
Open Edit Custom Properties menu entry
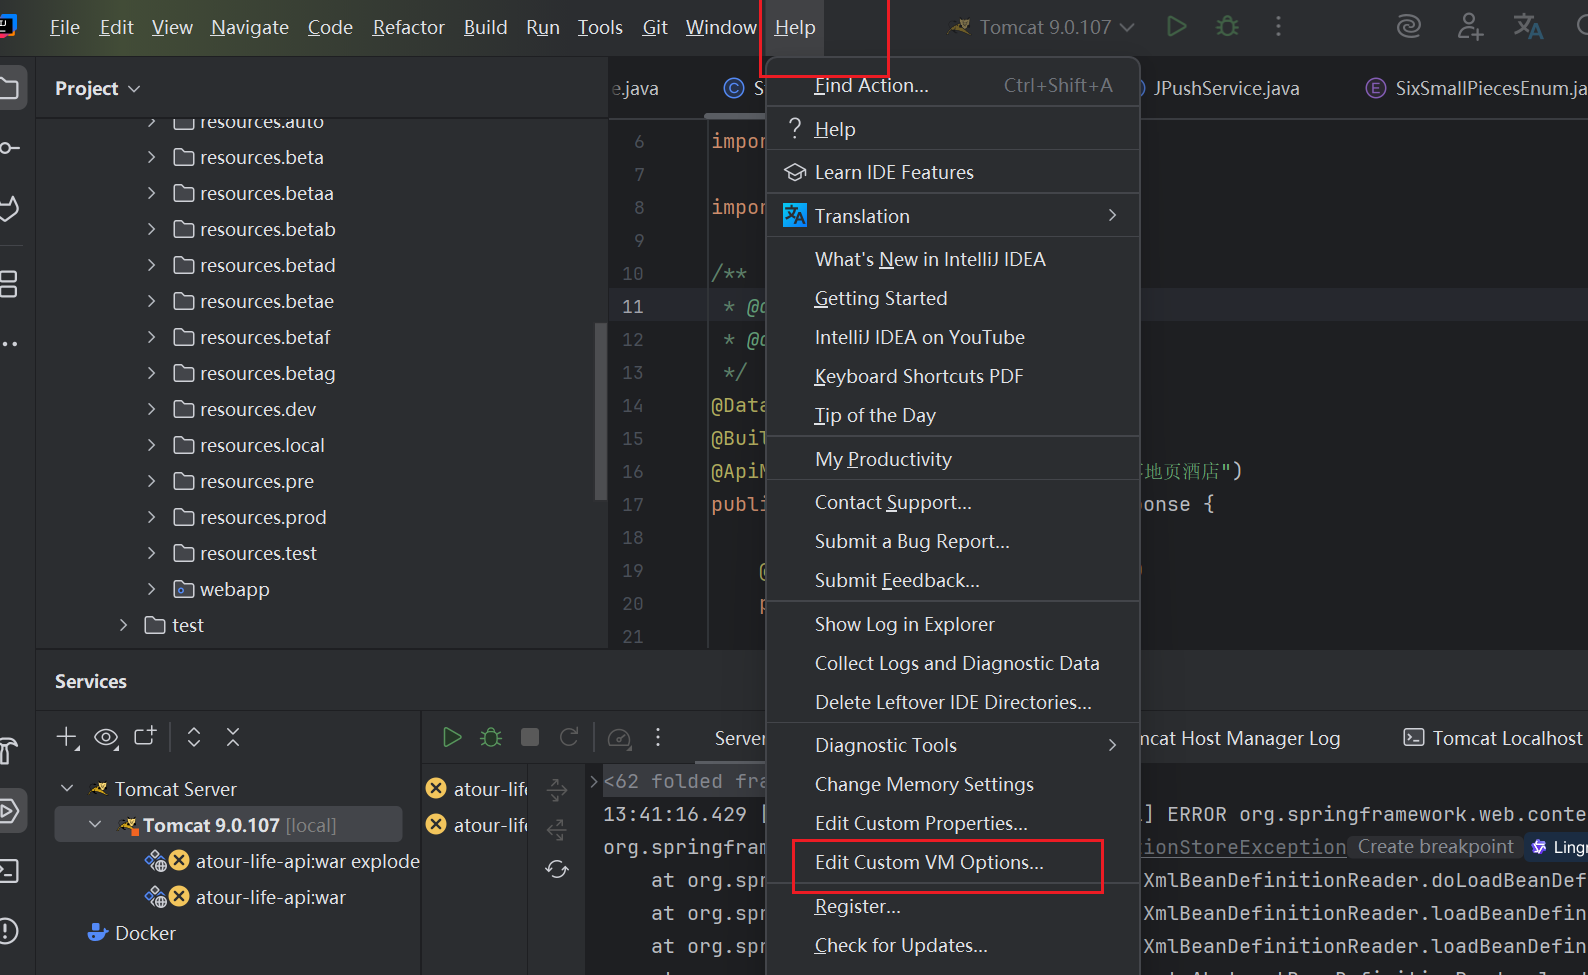[x=953, y=823]
